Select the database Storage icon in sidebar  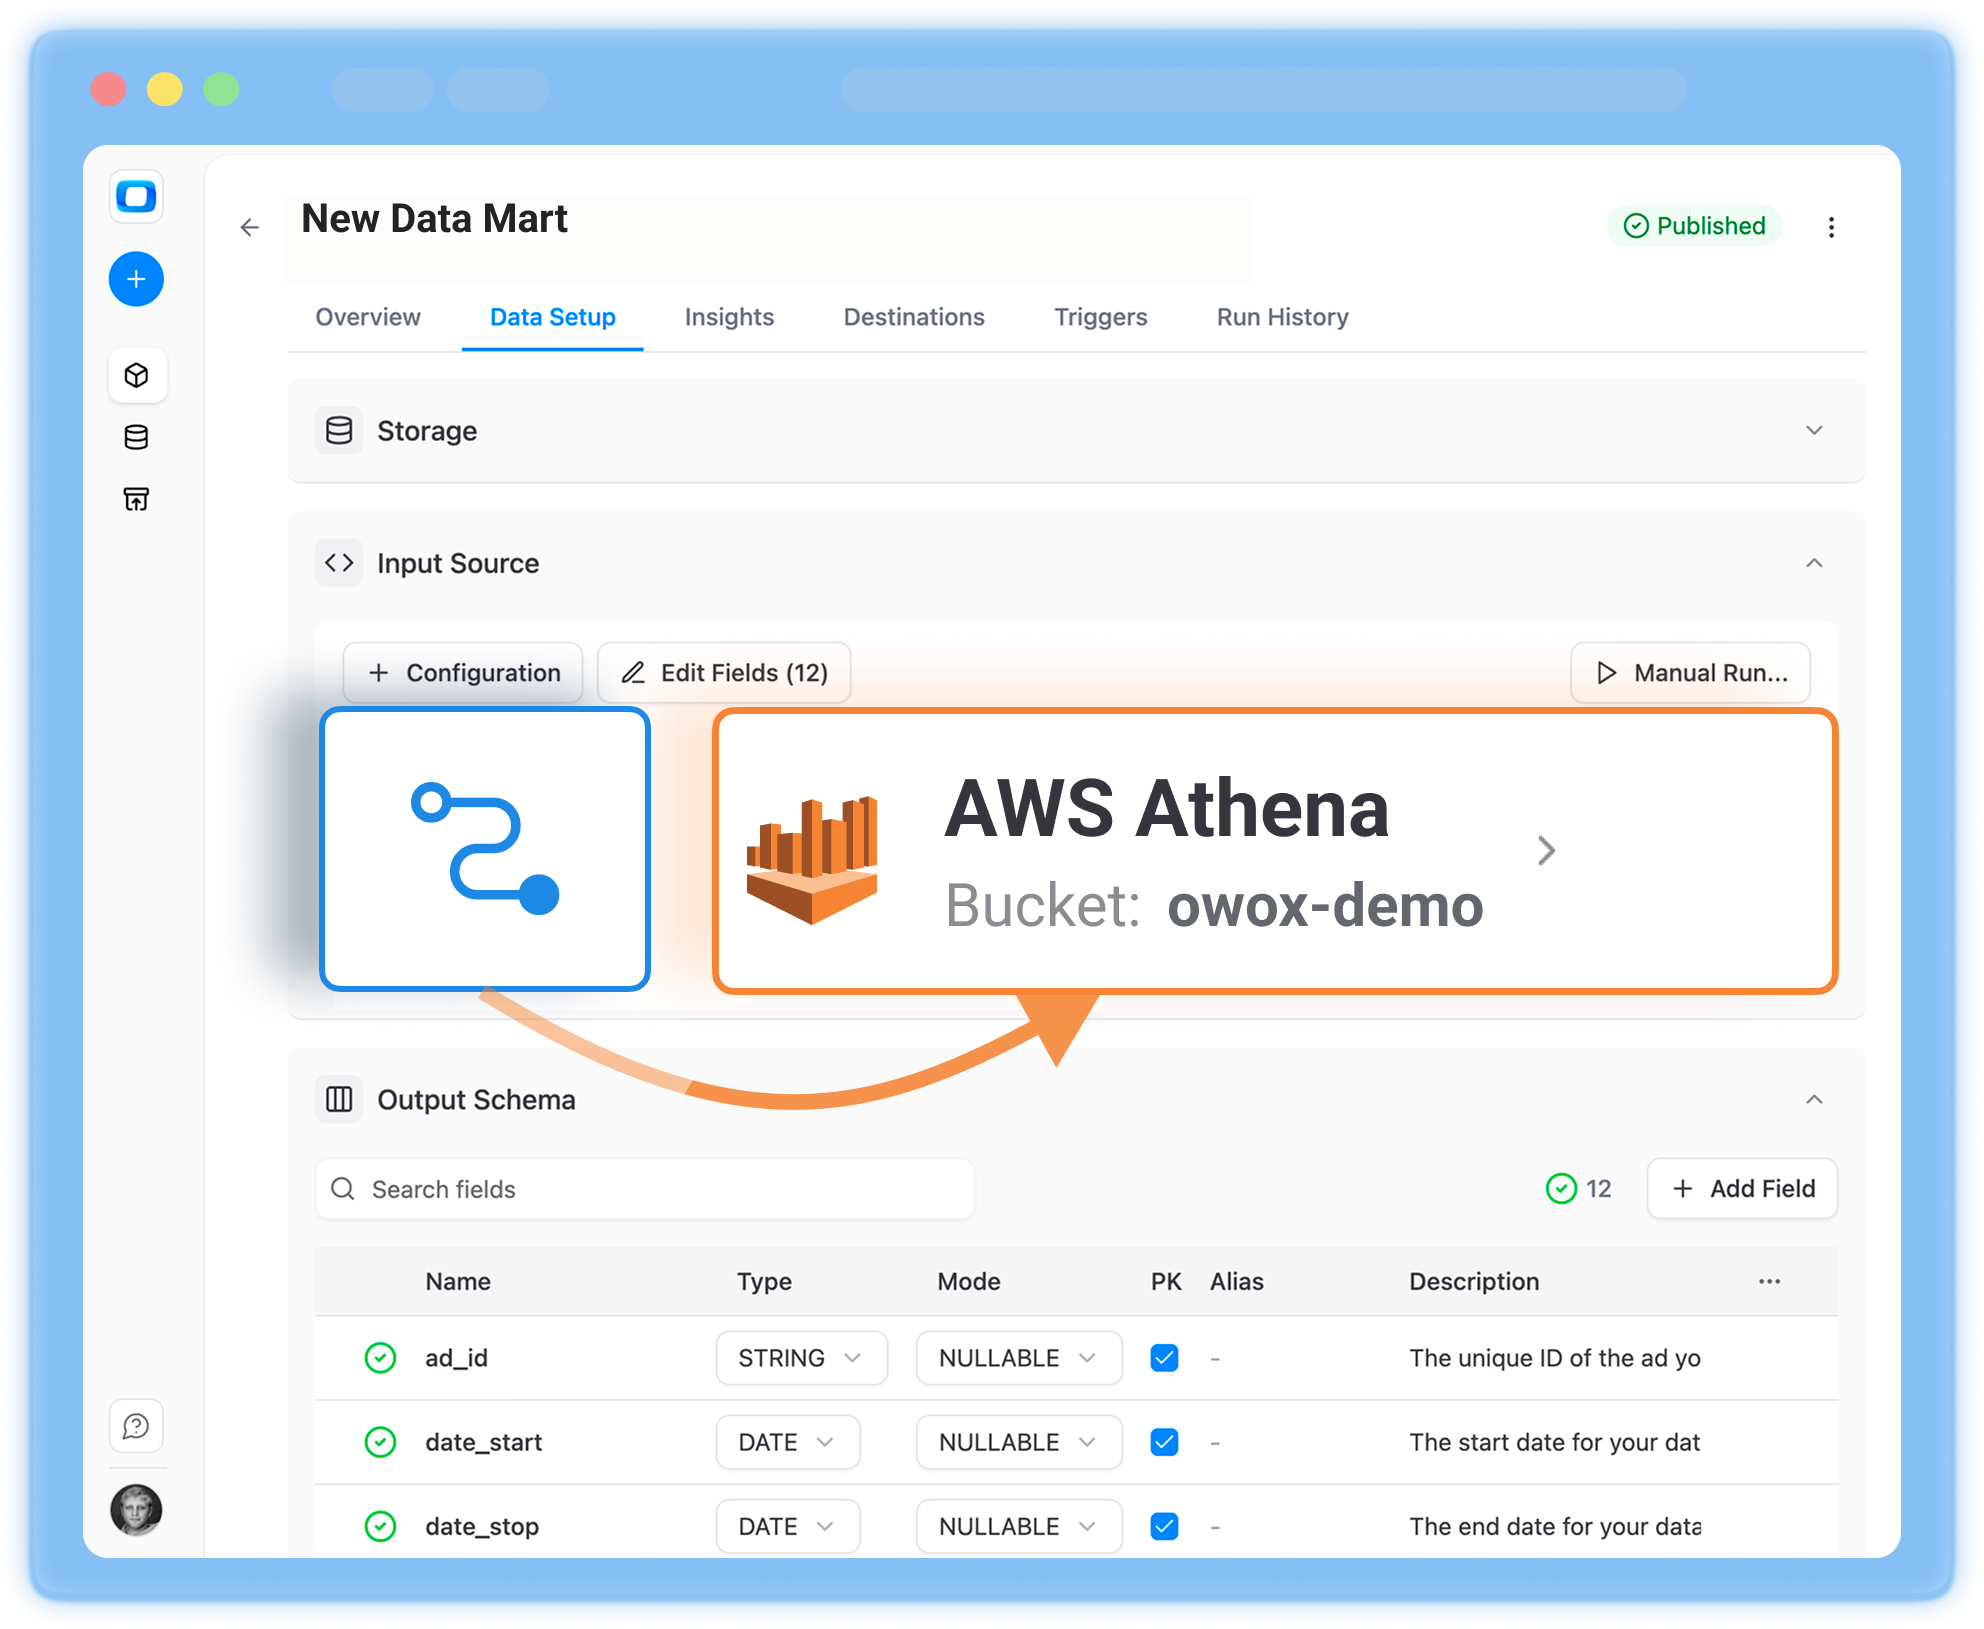[137, 437]
